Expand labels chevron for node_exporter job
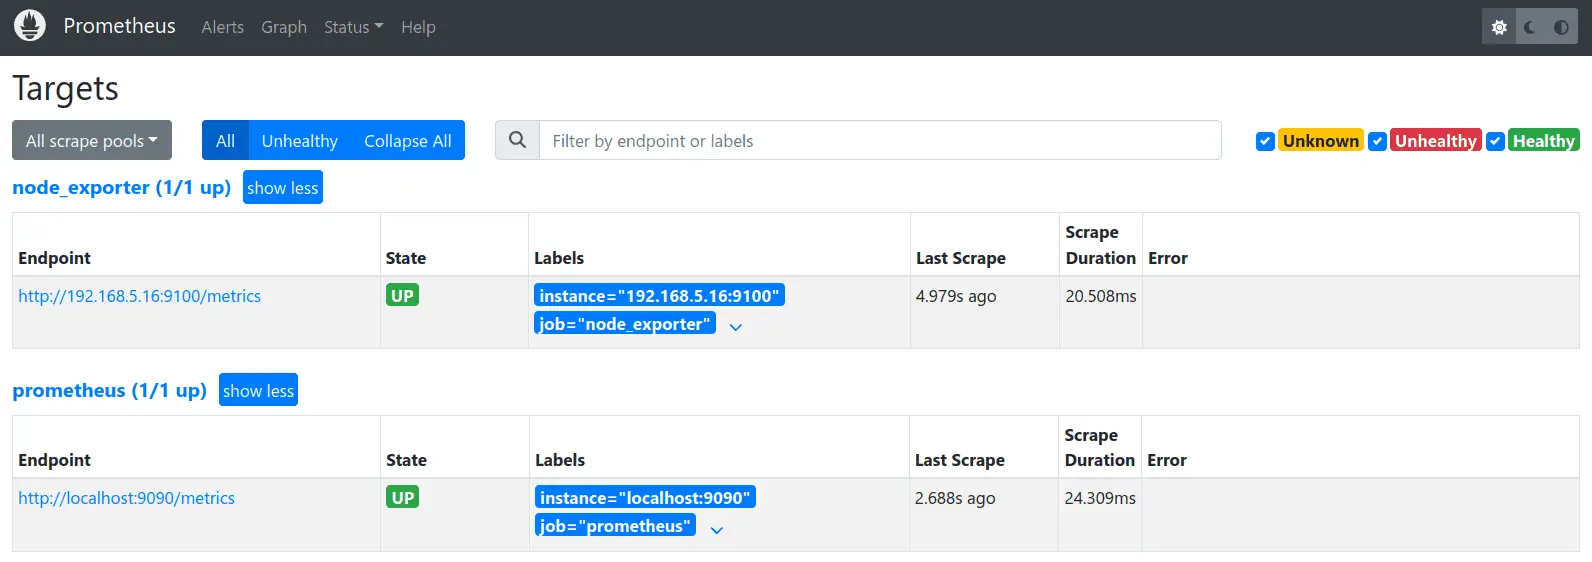Viewport: 1592px width, 562px height. [x=736, y=327]
